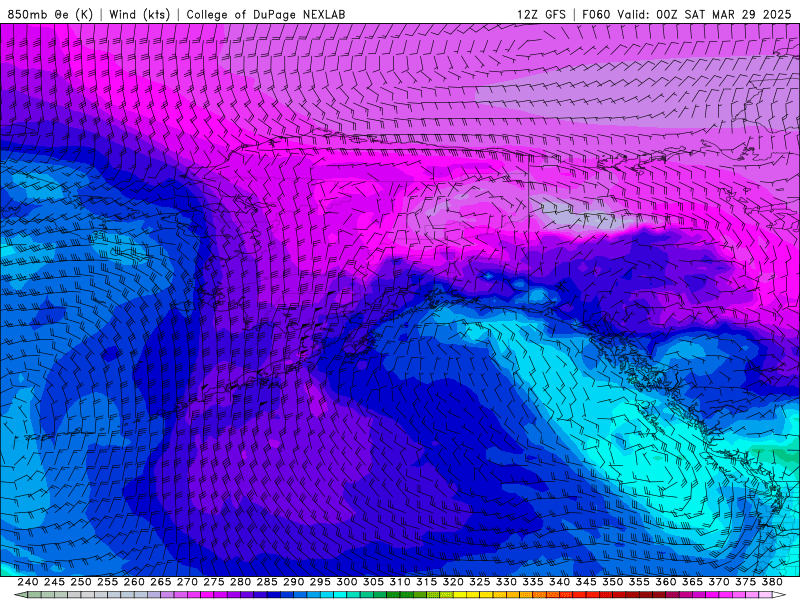Click the 240 value on the color scale

28,582
